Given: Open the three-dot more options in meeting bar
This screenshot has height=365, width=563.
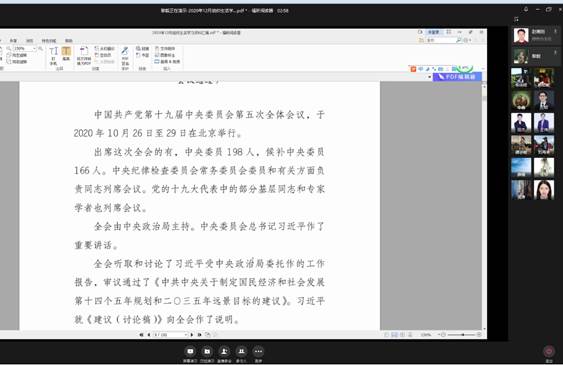Looking at the screenshot, I should point(259,351).
